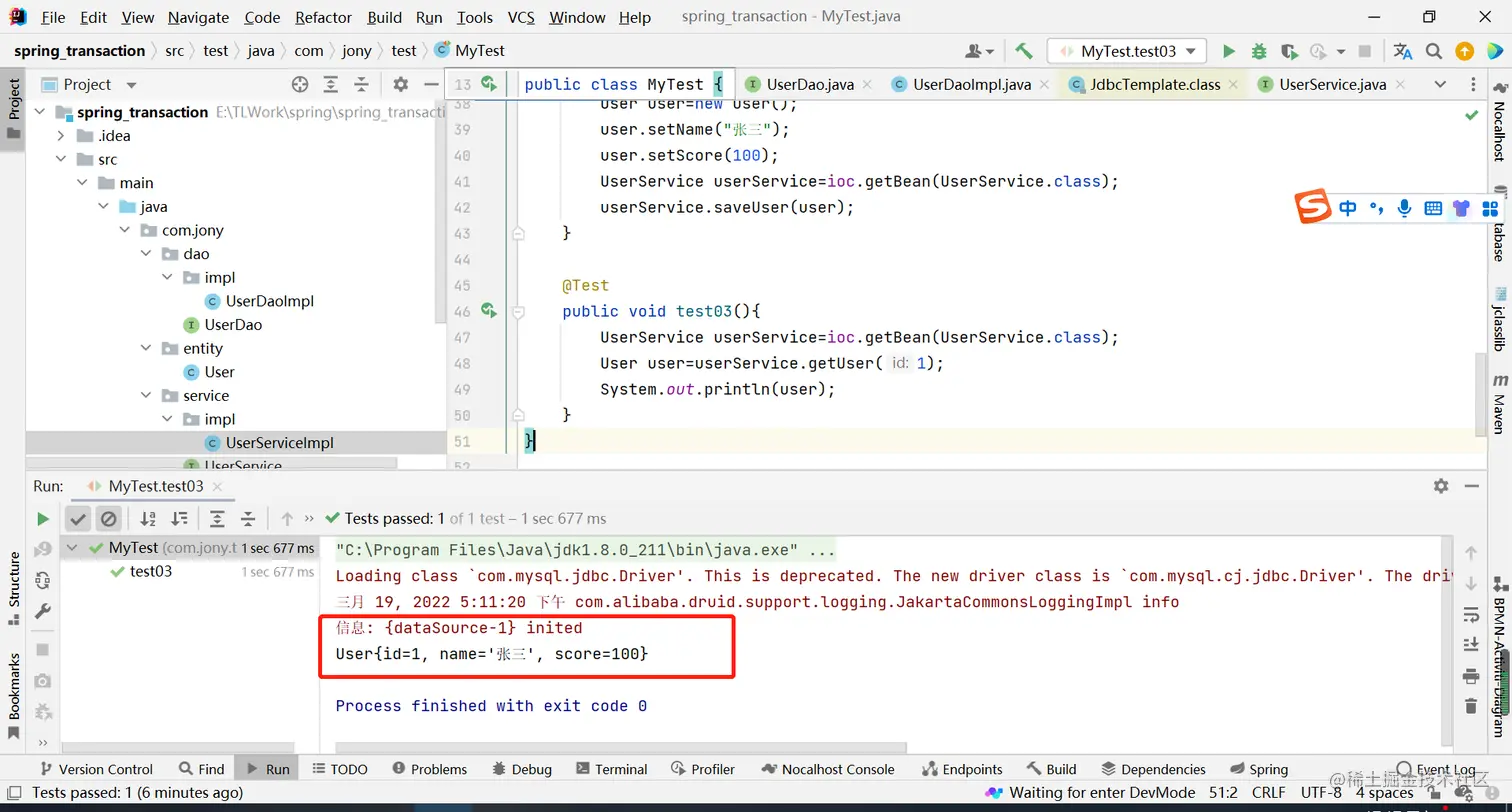1512x812 pixels.
Task: Show the hidden editor tabs list
Action: click(1440, 85)
